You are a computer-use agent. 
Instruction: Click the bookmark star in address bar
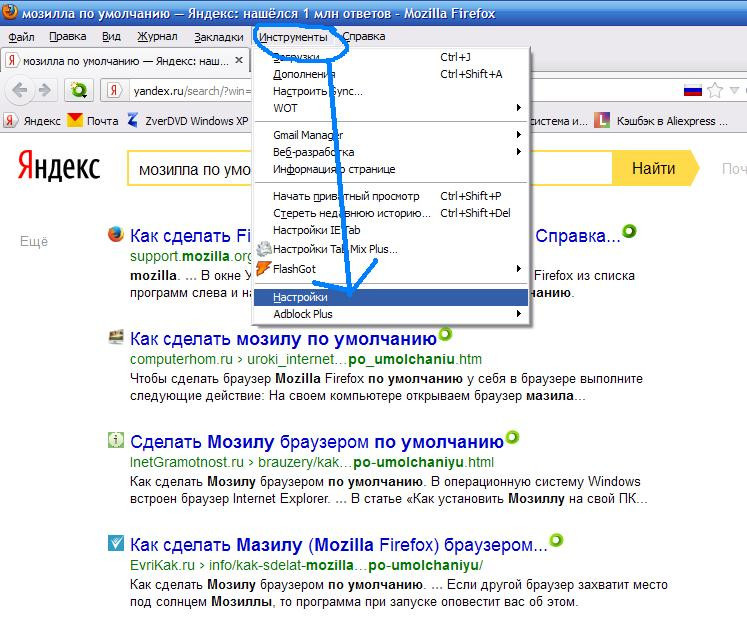tap(716, 90)
